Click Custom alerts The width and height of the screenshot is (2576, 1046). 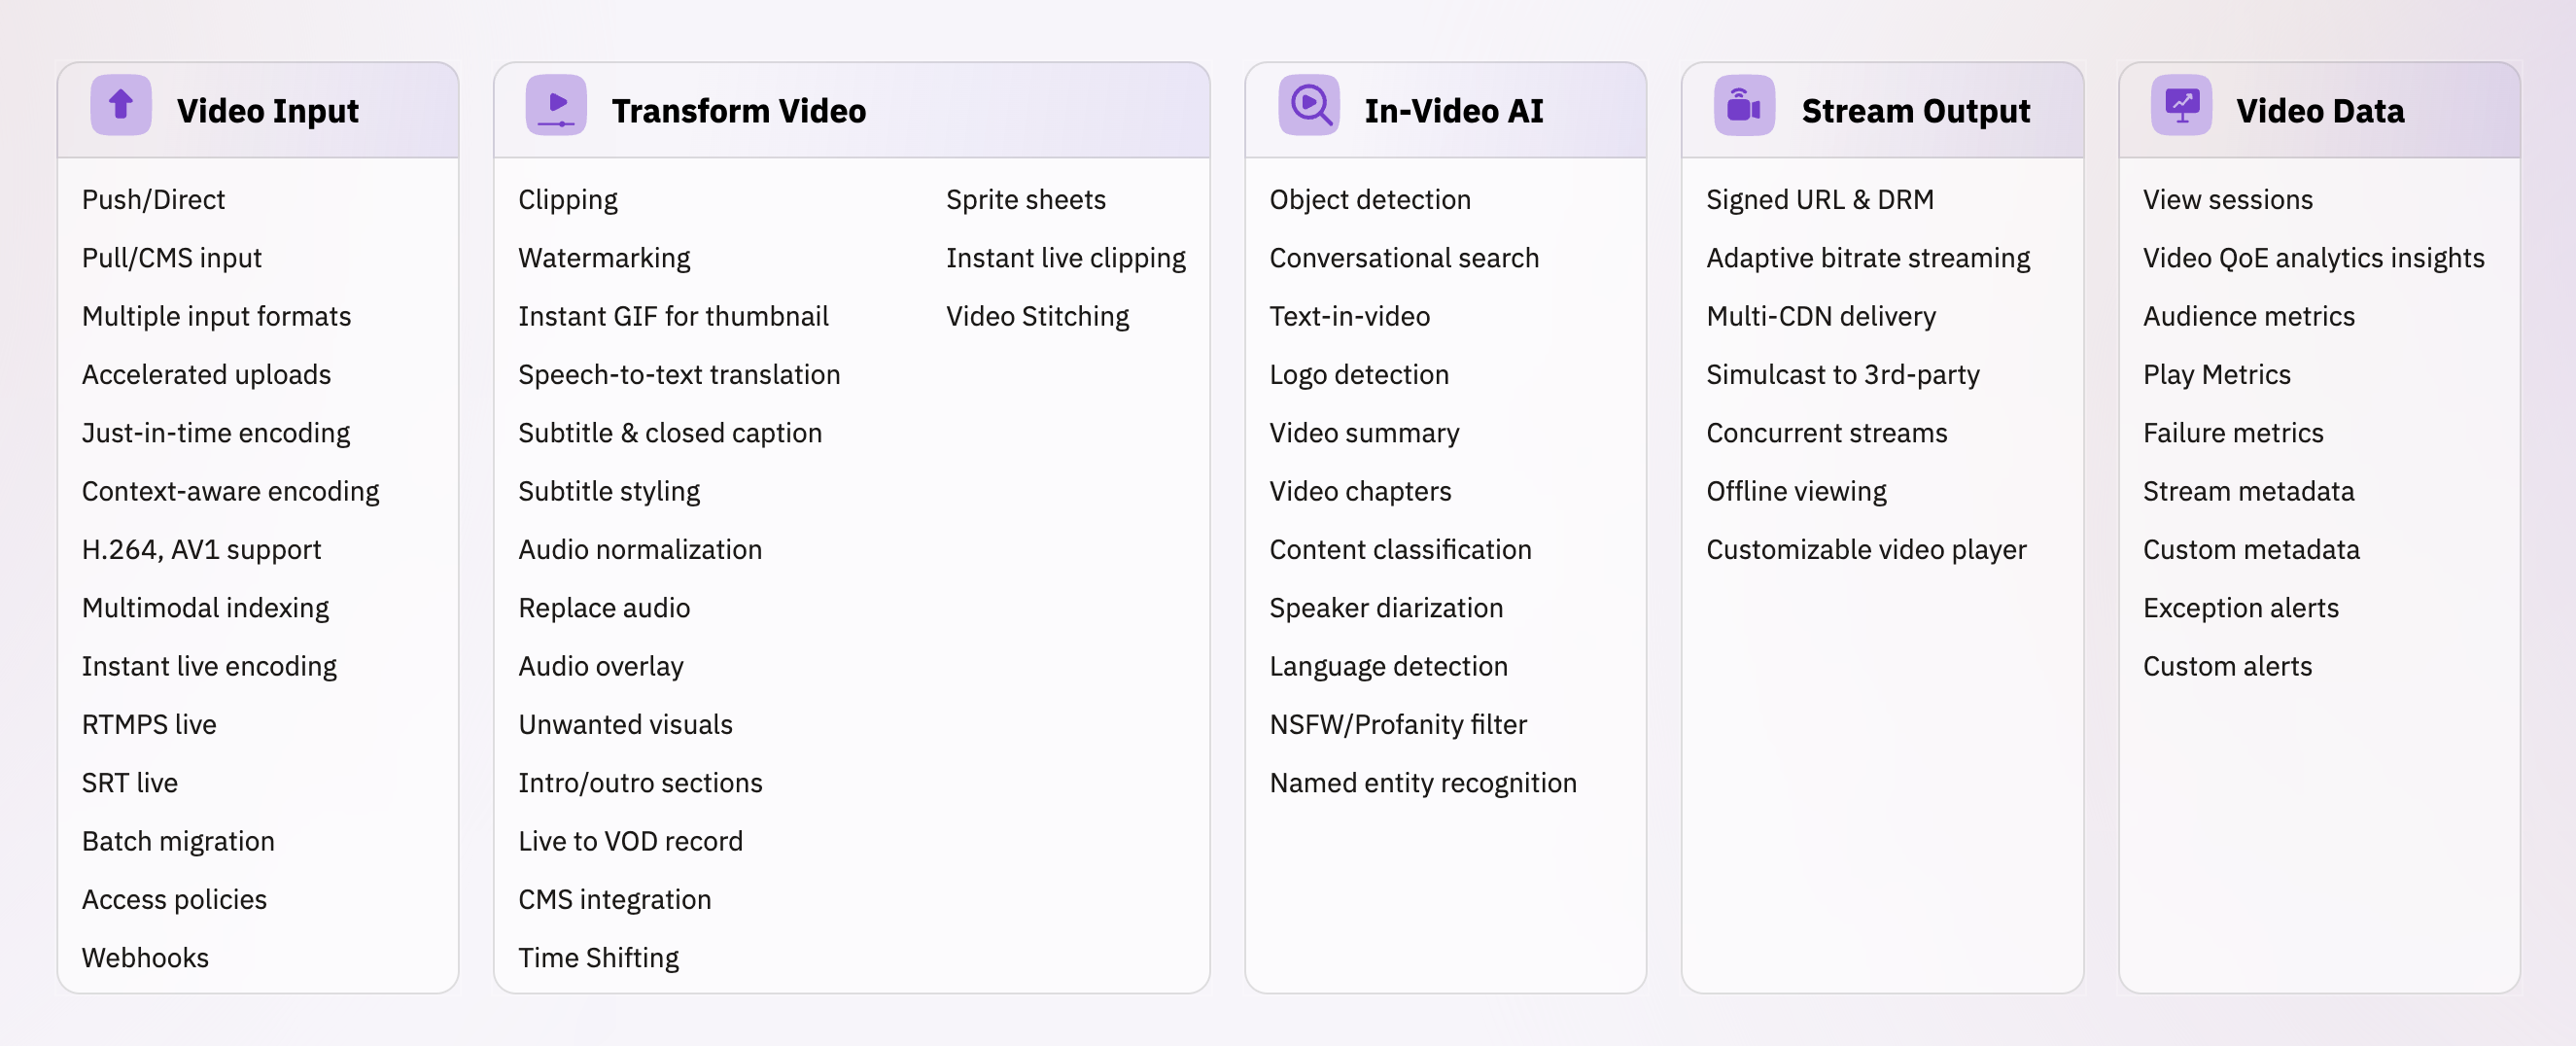[x=2227, y=666]
